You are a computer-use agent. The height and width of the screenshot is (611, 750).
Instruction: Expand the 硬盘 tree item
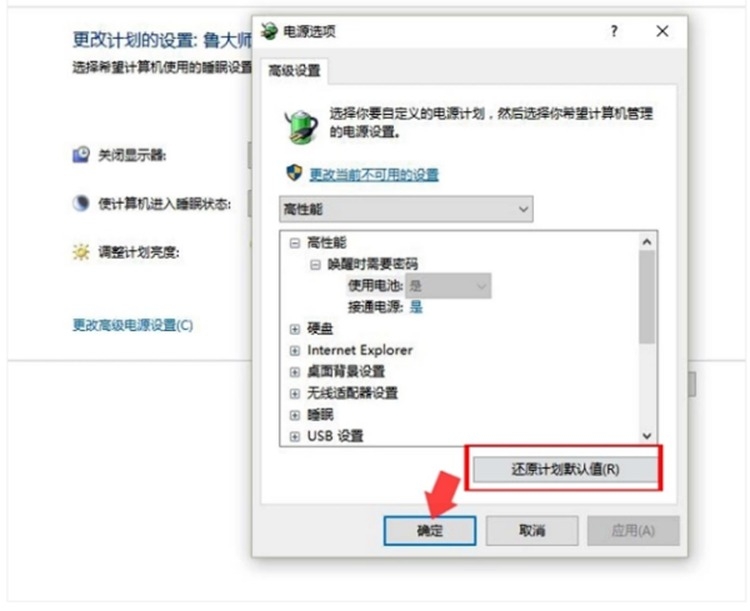click(295, 329)
